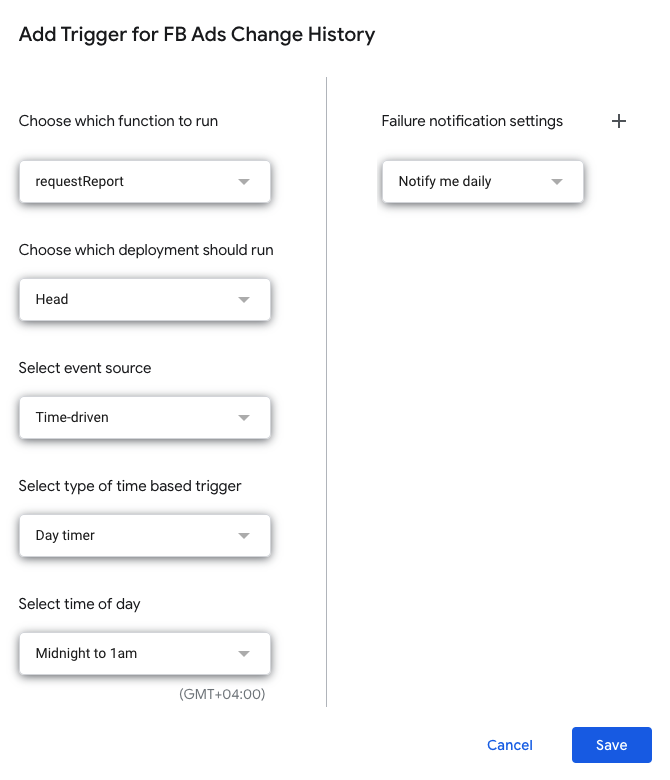This screenshot has height=780, width=670.
Task: Save the new trigger
Action: (x=611, y=745)
